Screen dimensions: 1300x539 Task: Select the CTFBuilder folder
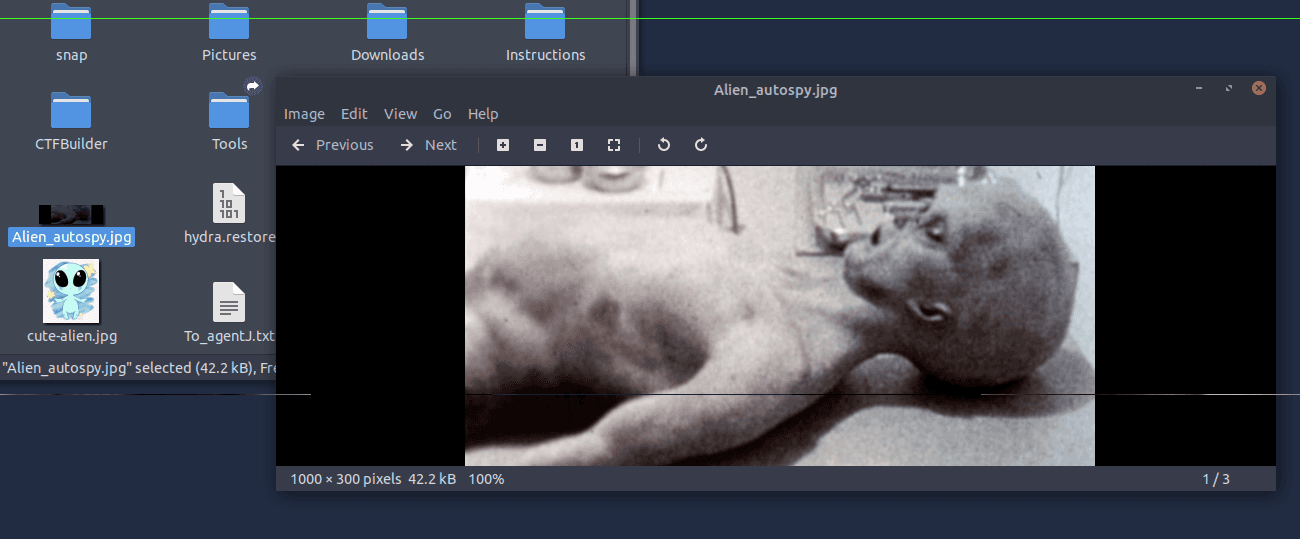(71, 111)
